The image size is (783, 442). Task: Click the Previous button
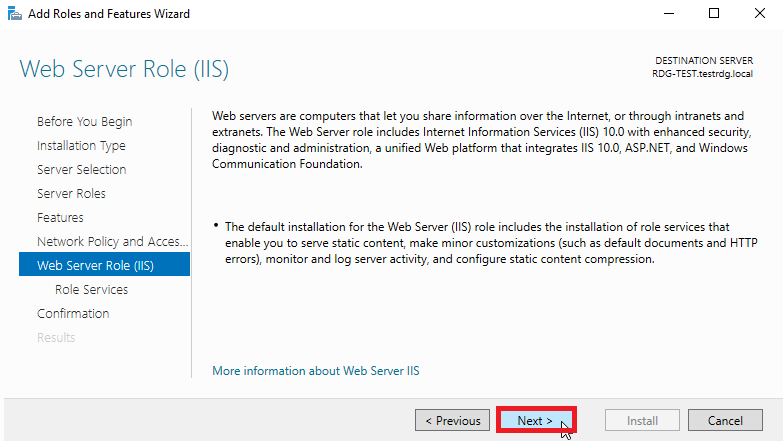click(x=452, y=421)
